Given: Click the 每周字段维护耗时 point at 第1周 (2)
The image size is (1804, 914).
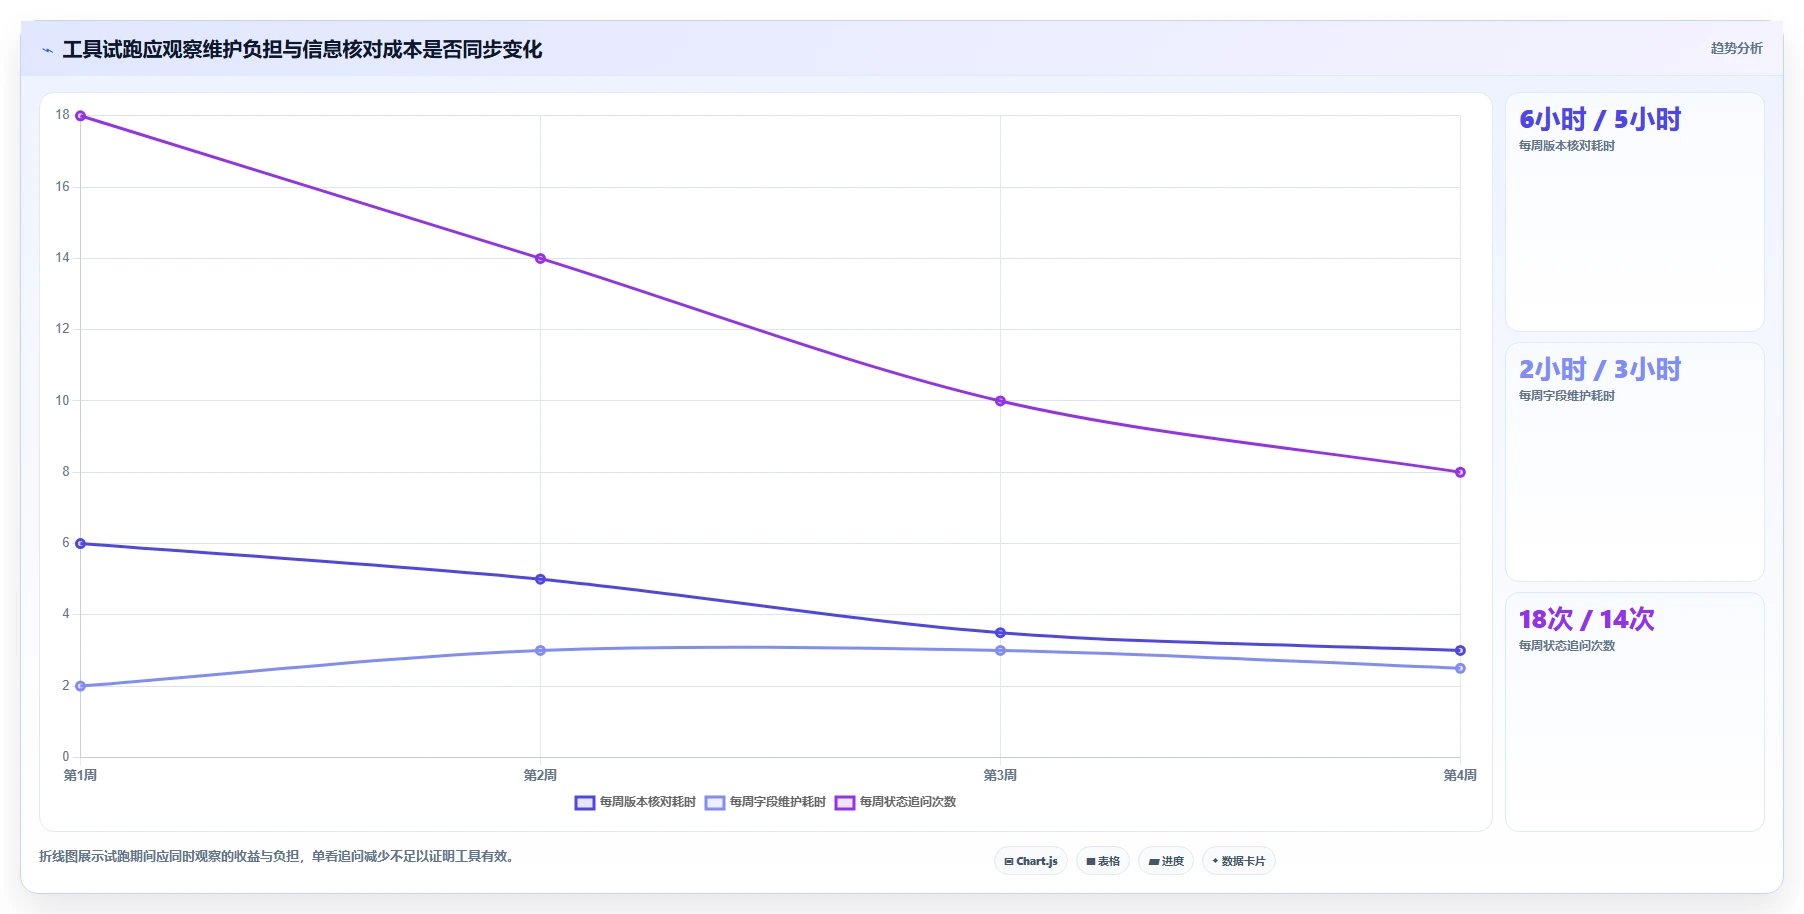Looking at the screenshot, I should [80, 686].
